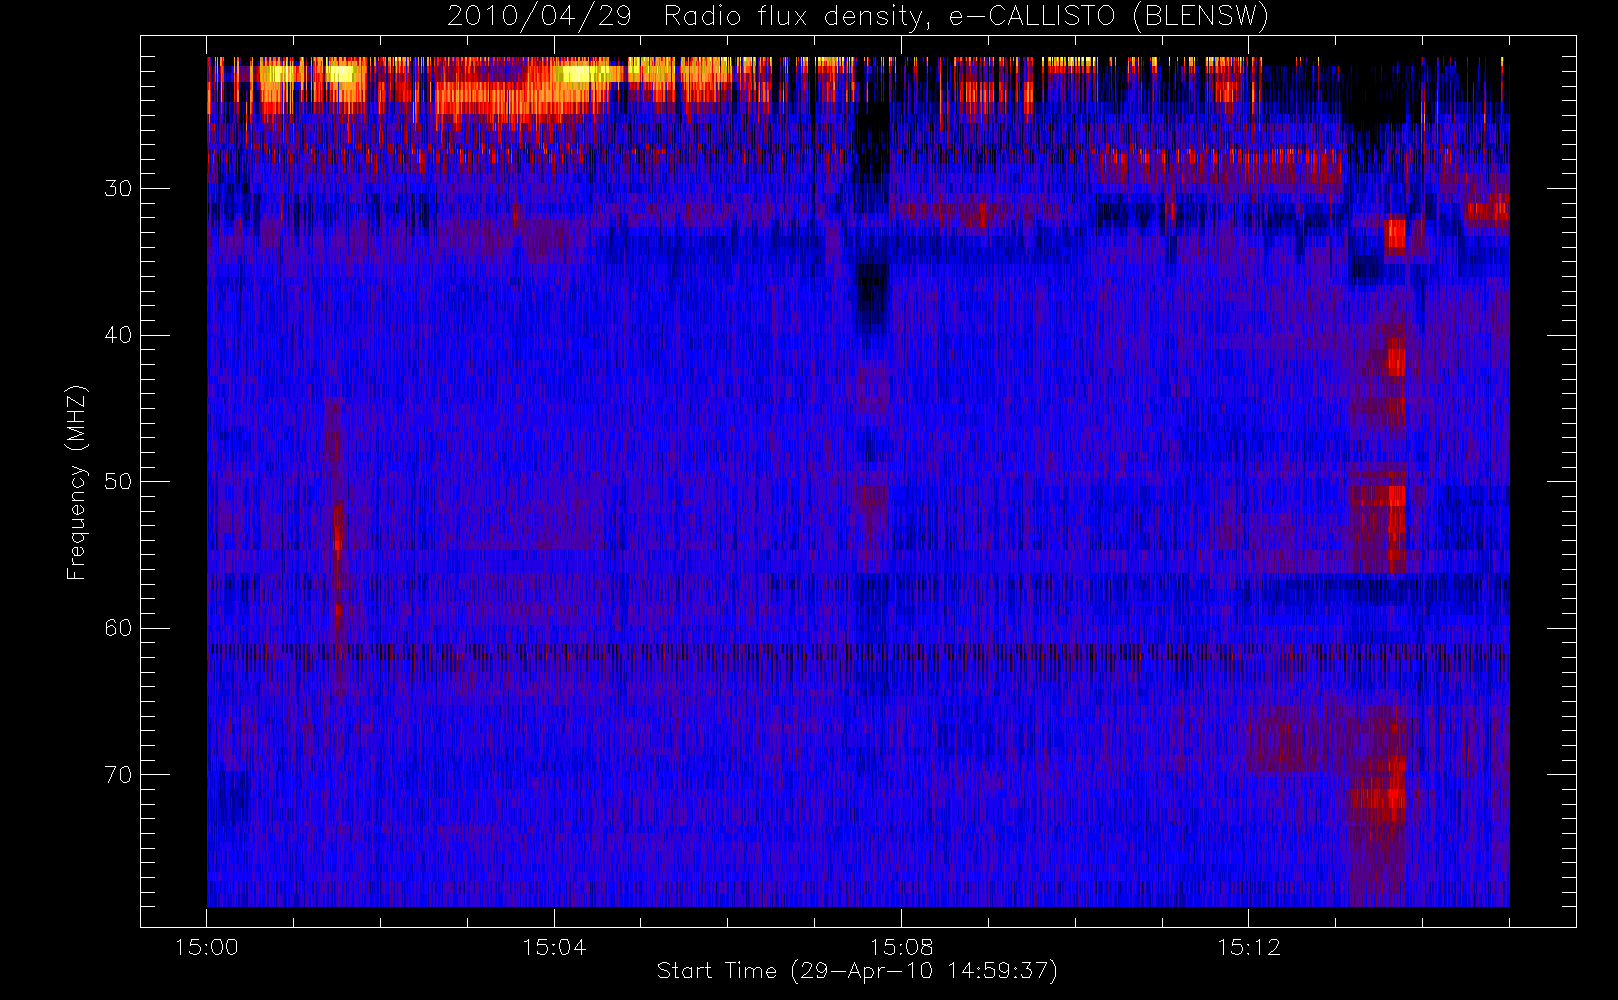The height and width of the screenshot is (1000, 1618).
Task: Click the 15:08 time tick label
Action: pyautogui.click(x=901, y=947)
